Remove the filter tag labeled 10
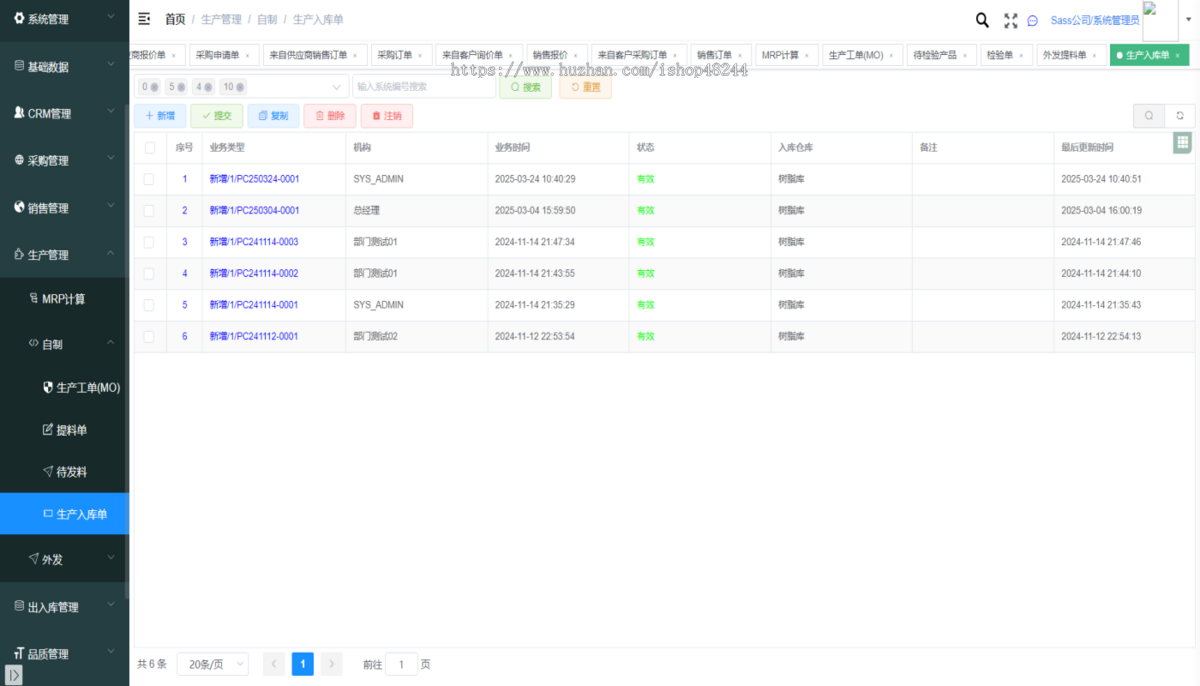 (x=240, y=87)
